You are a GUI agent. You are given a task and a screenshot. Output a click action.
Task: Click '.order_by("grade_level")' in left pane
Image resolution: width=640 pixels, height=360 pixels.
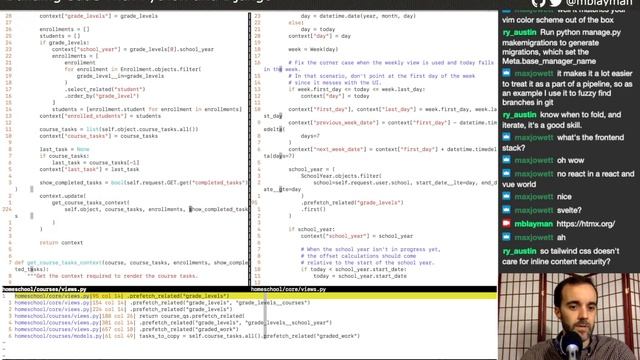point(102,96)
